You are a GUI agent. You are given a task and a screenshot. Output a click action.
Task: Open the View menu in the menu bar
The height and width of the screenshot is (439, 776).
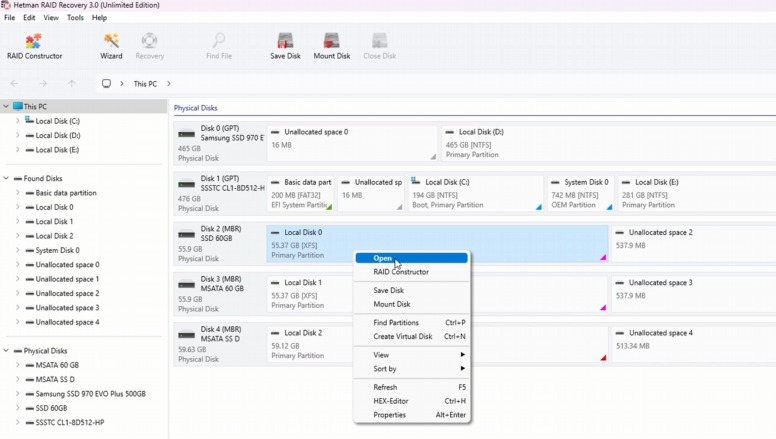pyautogui.click(x=51, y=17)
